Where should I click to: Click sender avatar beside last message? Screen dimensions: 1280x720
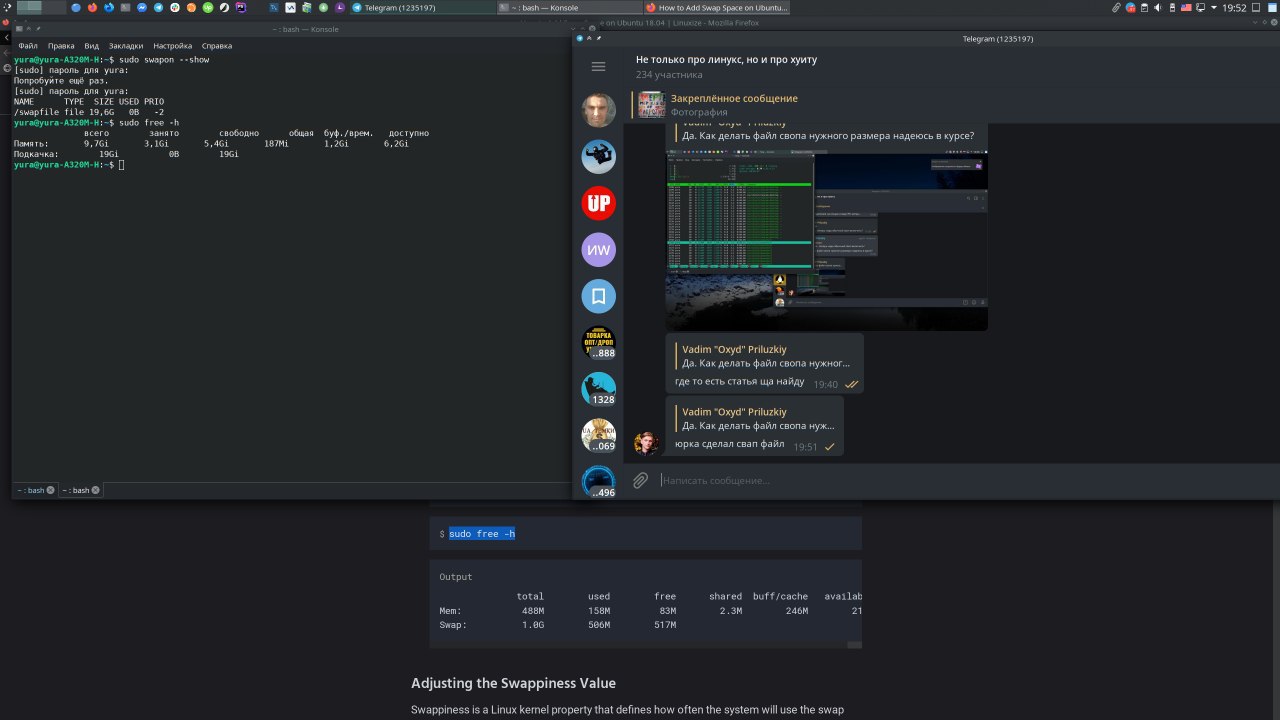(x=646, y=443)
